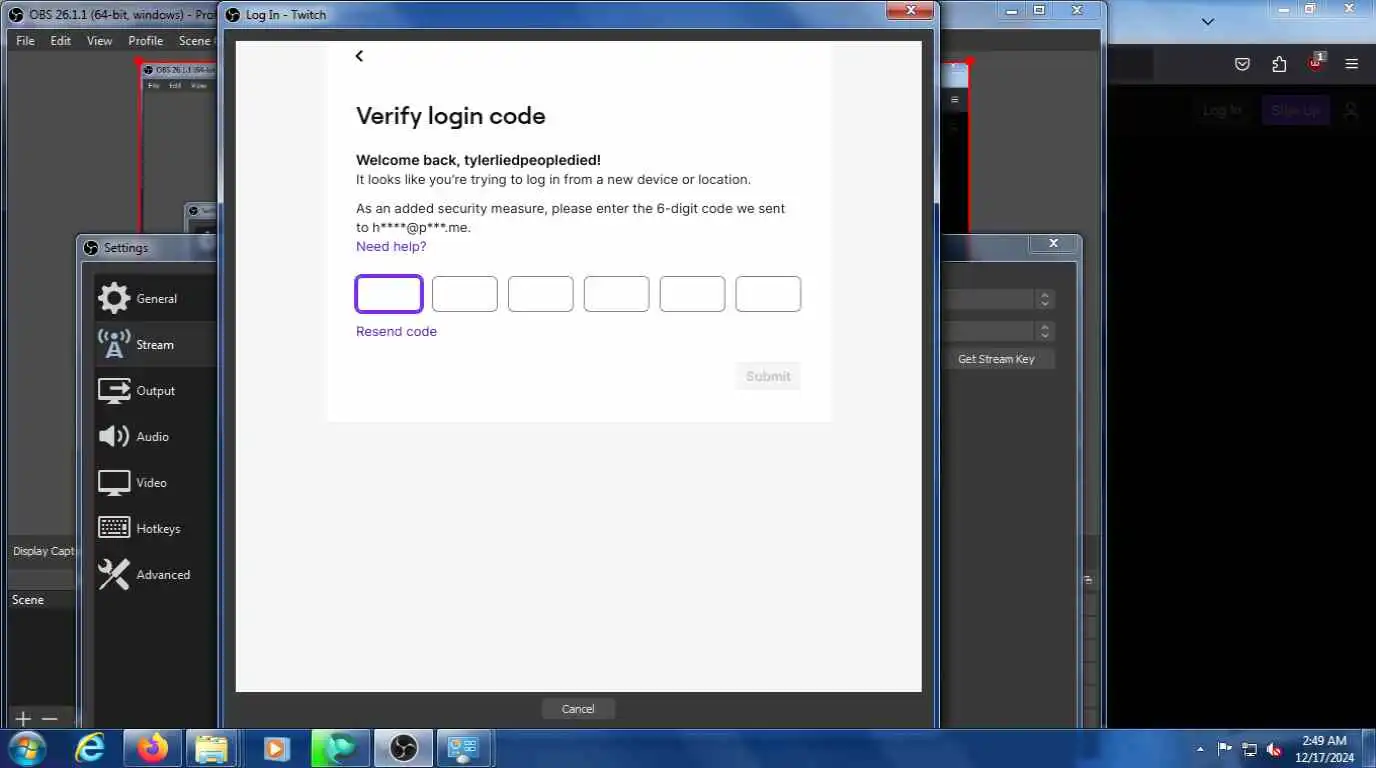Open Hotkeys settings in OBS Settings

(x=155, y=528)
